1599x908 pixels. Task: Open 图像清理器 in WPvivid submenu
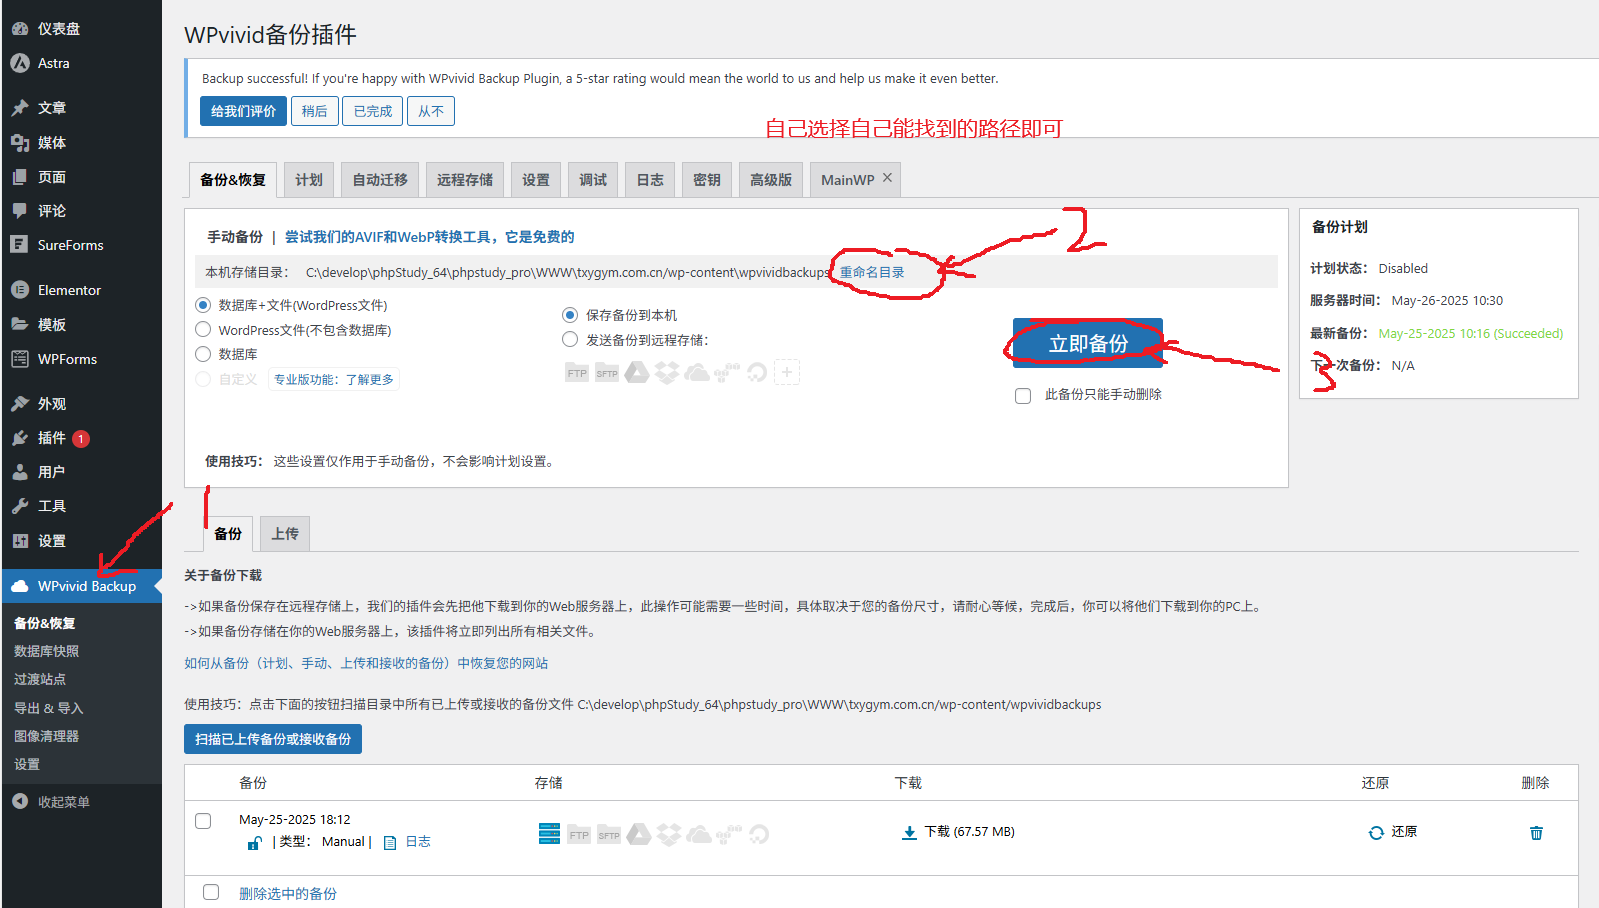[x=46, y=736]
